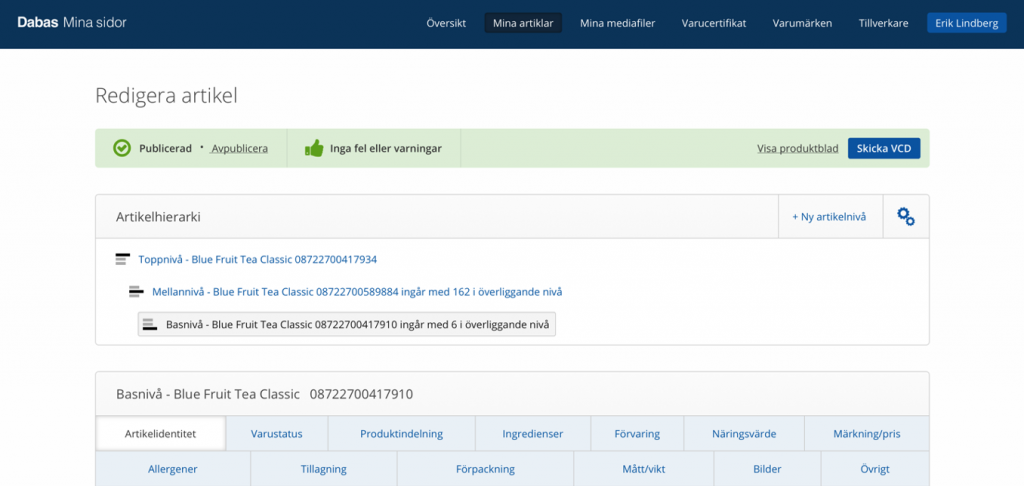Click the Basnivå - Blue Fruit Tea Classic section heading

pyautogui.click(x=264, y=394)
